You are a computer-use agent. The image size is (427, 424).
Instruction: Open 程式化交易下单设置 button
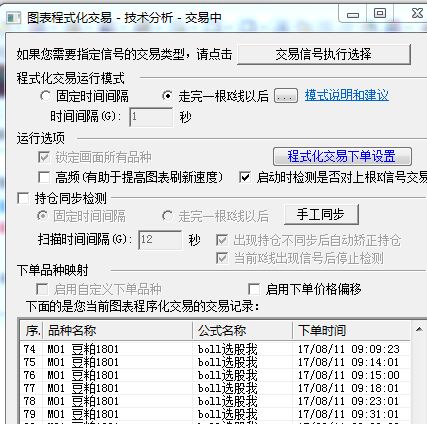click(x=342, y=156)
